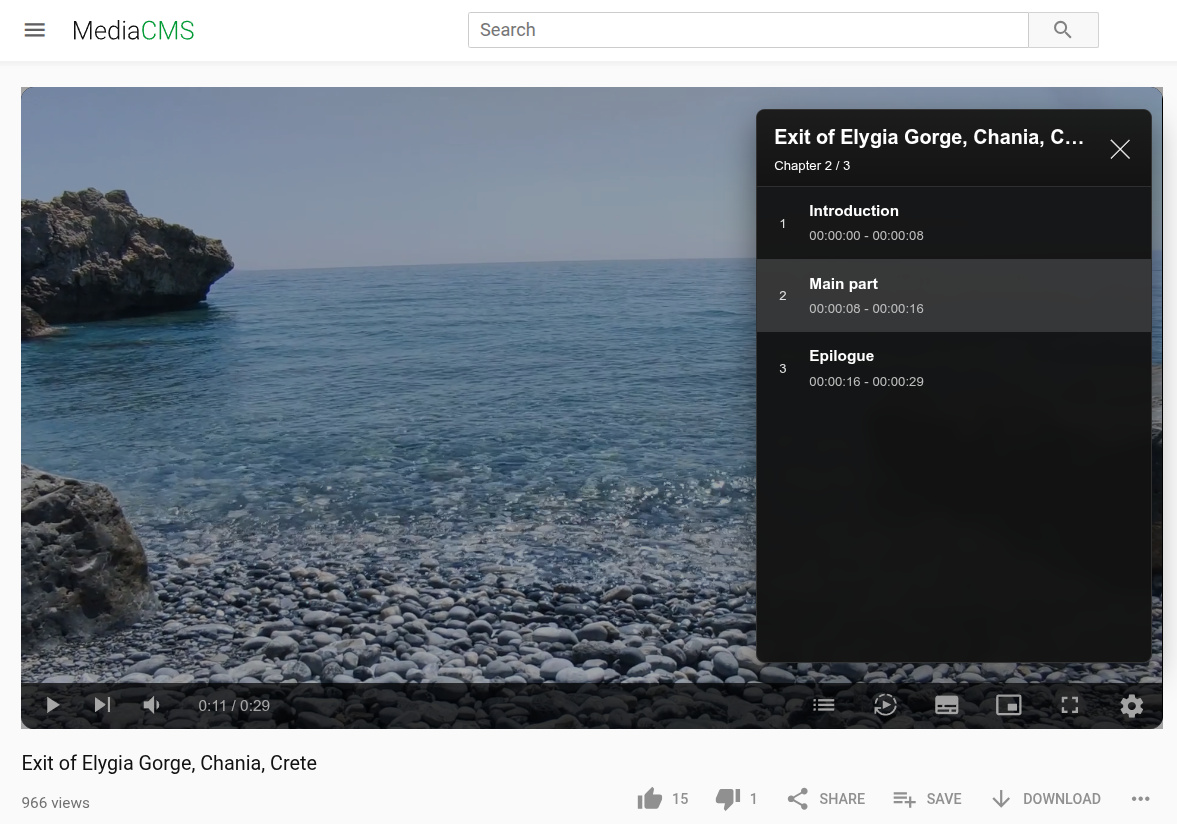Open the hamburger navigation menu

click(34, 30)
